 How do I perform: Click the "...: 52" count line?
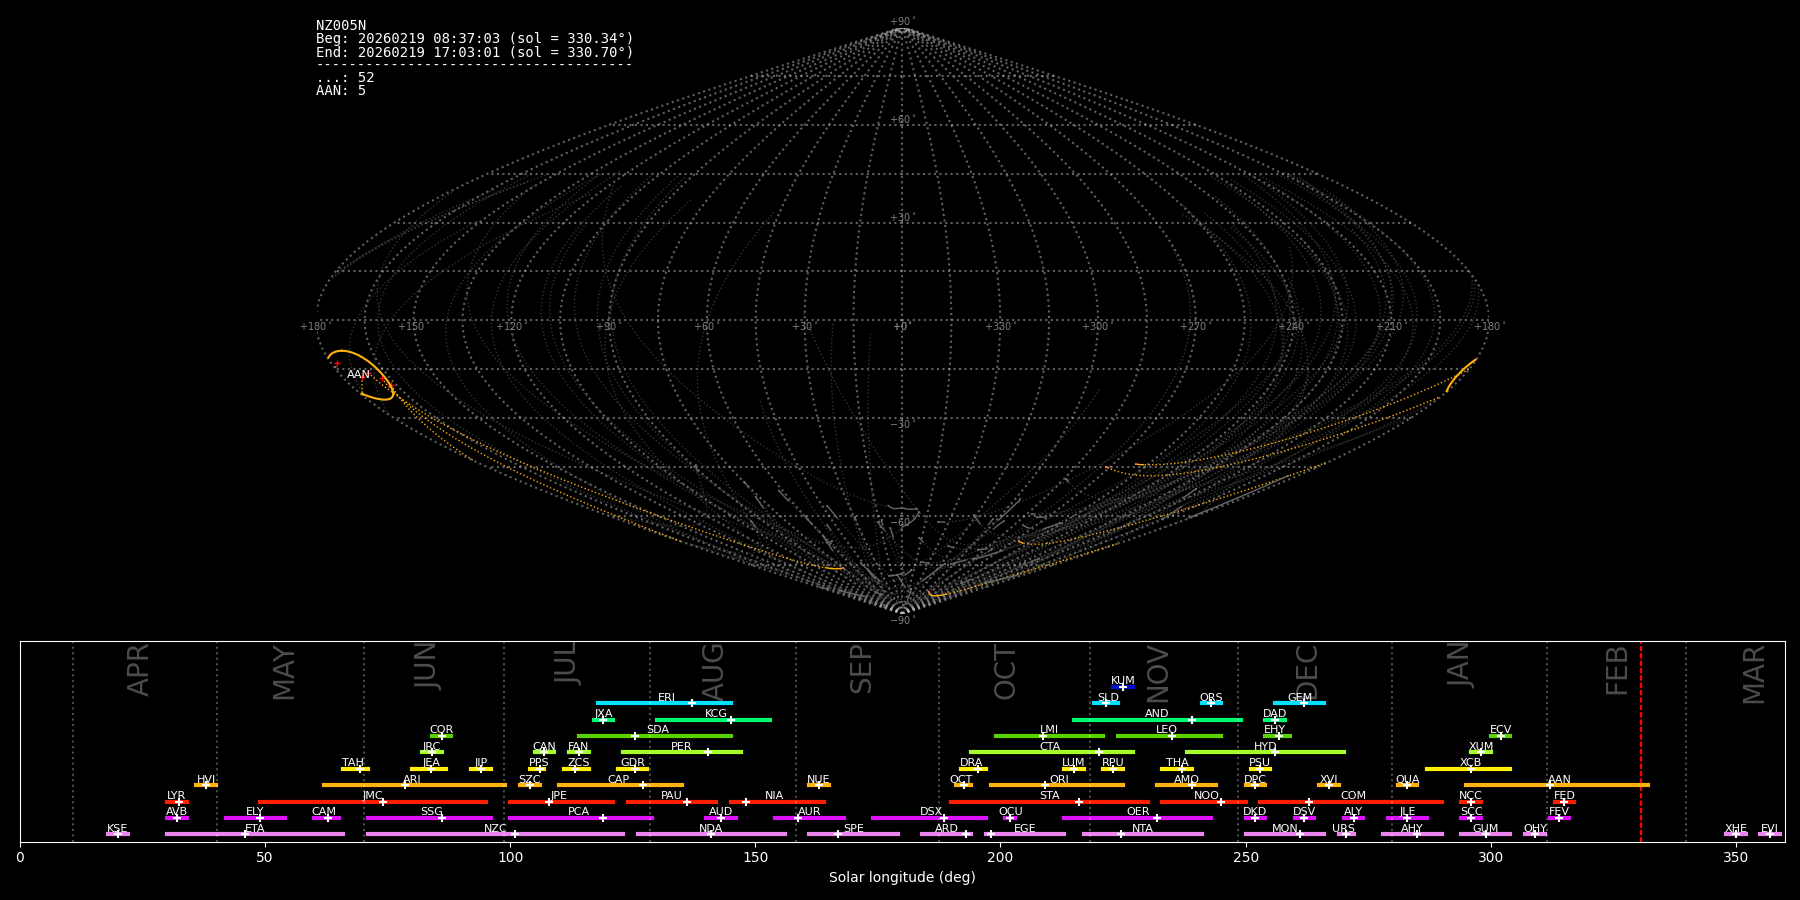[345, 78]
